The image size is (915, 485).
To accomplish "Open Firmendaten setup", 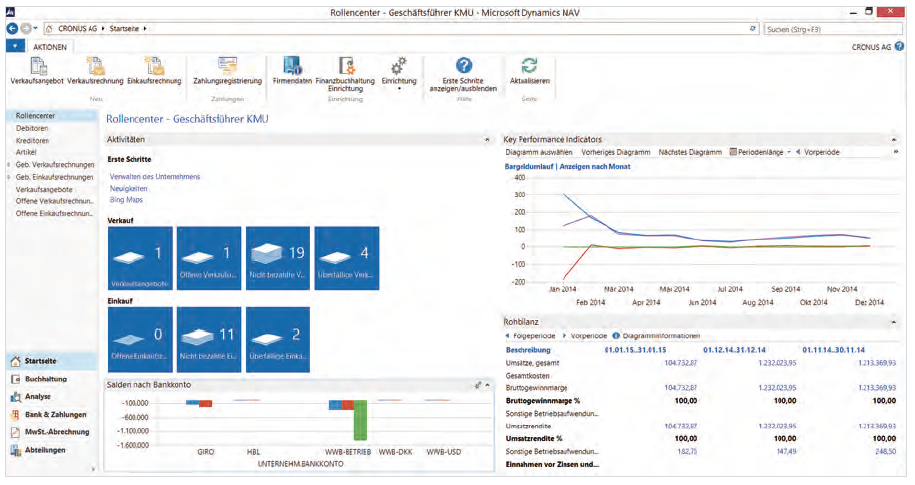I will point(292,71).
